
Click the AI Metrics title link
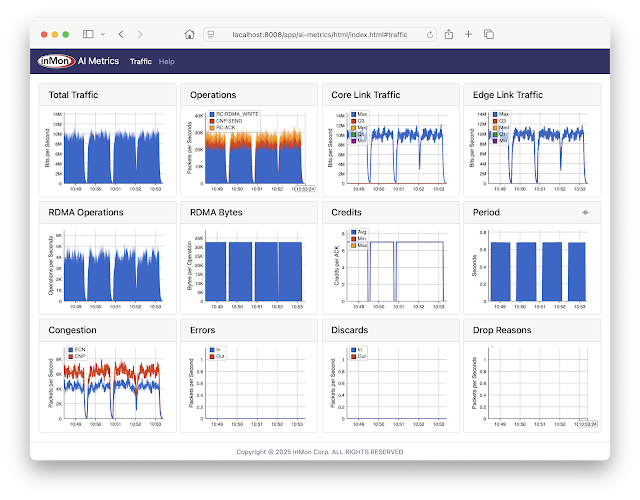pos(98,61)
